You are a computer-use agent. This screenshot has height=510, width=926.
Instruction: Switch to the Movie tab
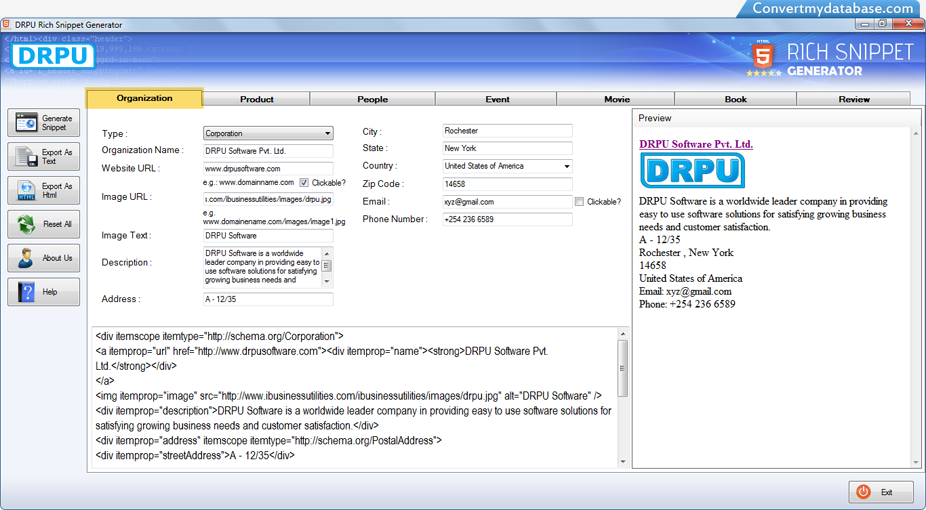[x=617, y=99]
